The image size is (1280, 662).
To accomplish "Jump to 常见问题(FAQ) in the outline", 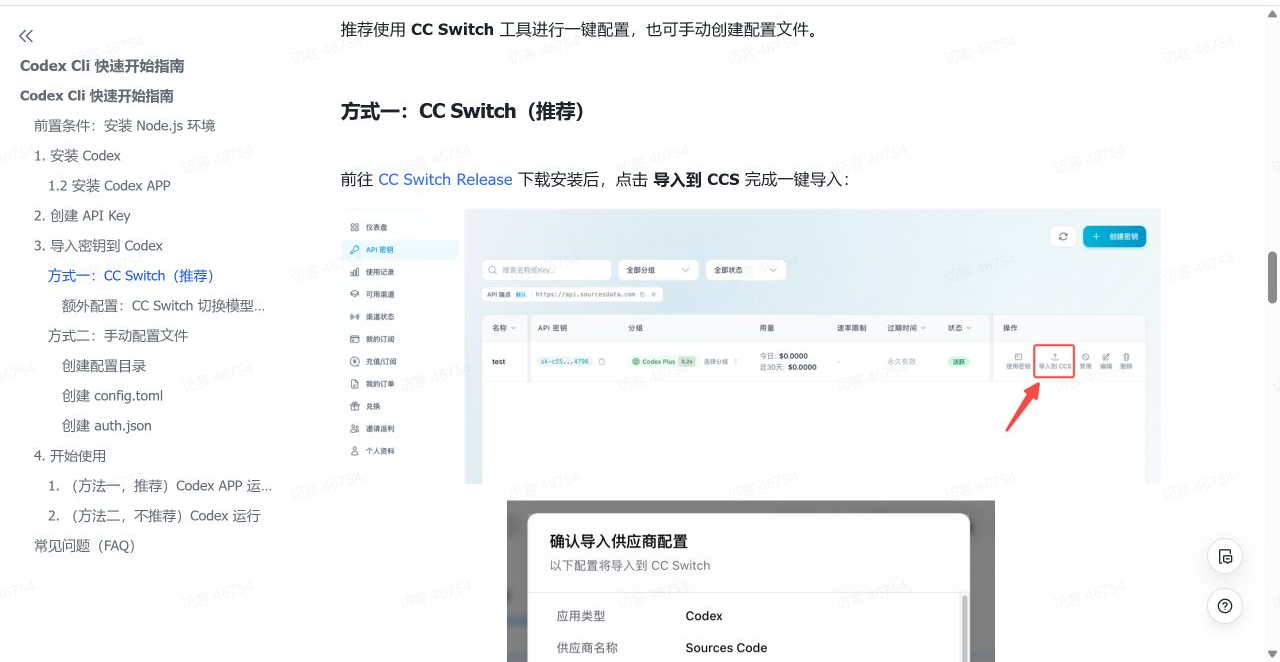I will (84, 546).
